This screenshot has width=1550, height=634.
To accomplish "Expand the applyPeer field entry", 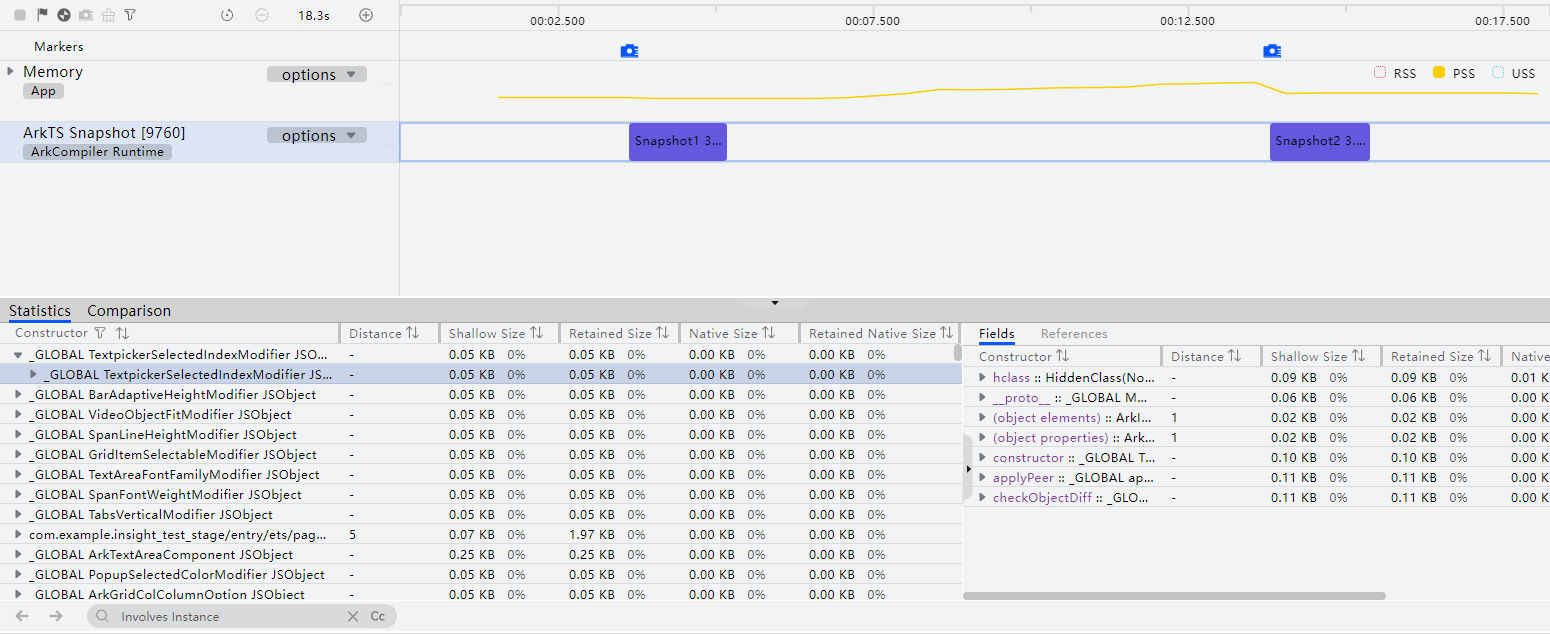I will 983,478.
